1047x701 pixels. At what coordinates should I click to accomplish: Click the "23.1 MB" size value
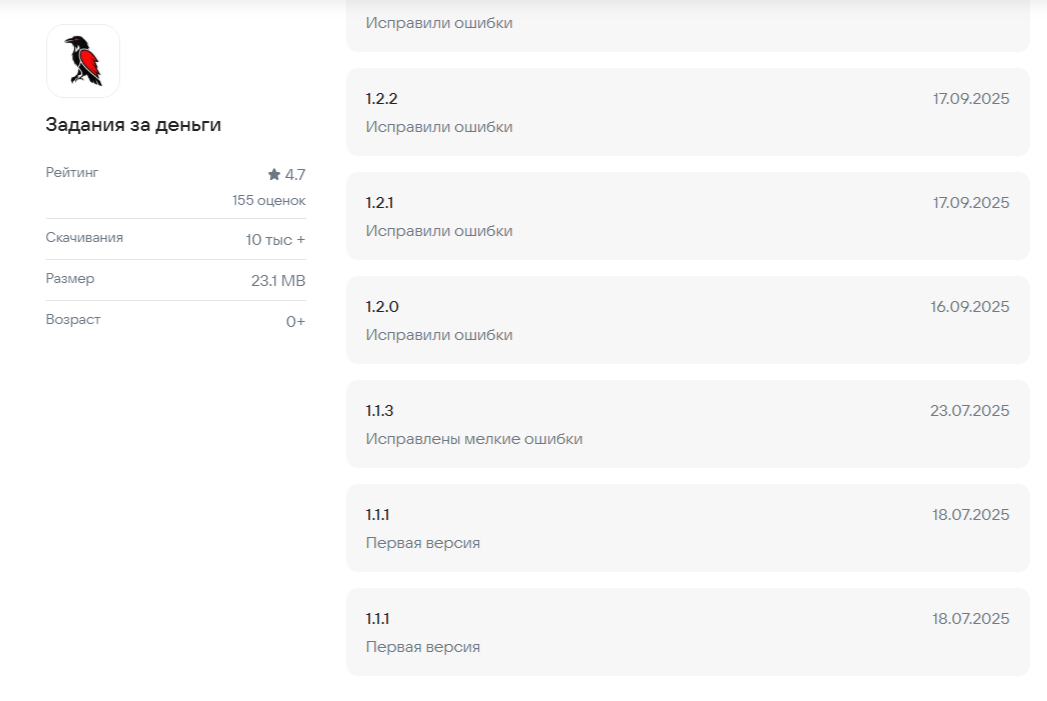(278, 281)
